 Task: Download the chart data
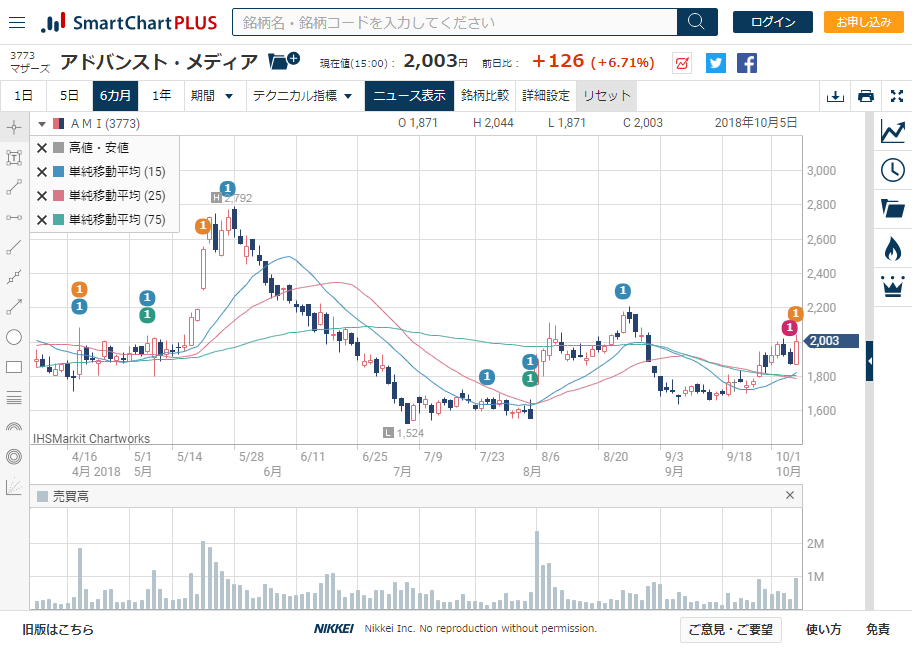point(835,96)
